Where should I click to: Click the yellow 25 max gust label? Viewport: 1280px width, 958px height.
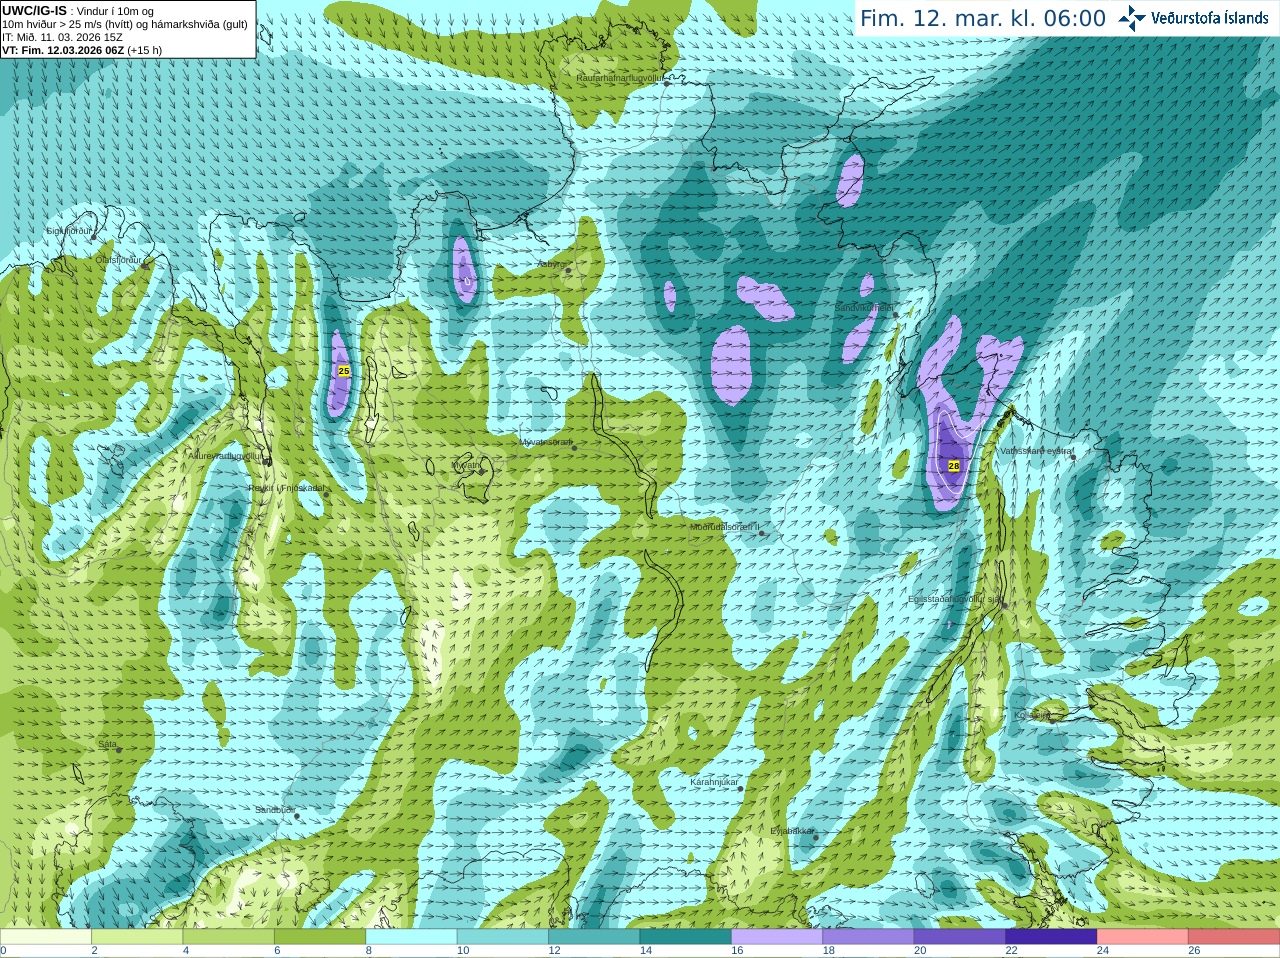pyautogui.click(x=344, y=371)
